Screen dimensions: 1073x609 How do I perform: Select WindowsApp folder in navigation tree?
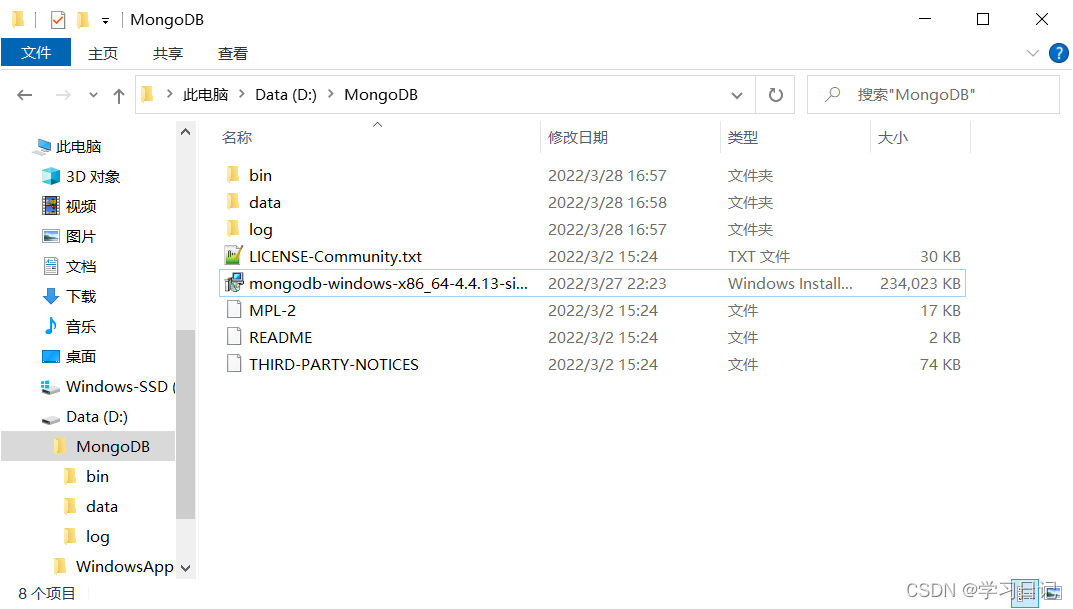[125, 567]
